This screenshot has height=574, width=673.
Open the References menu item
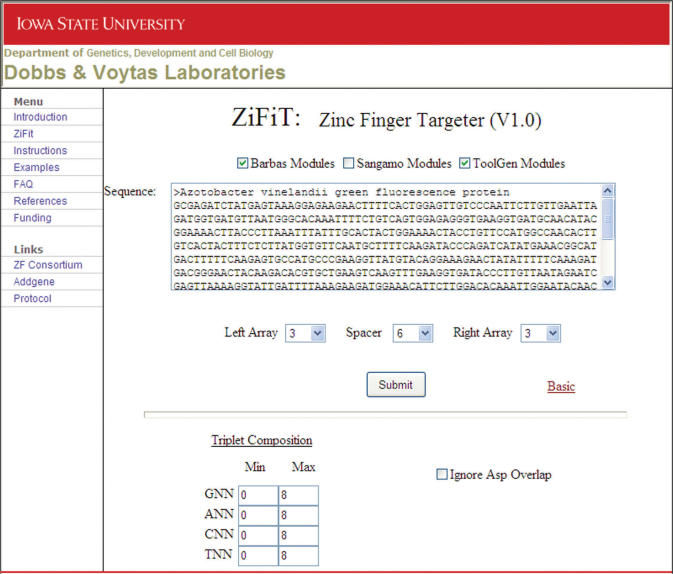coord(40,200)
